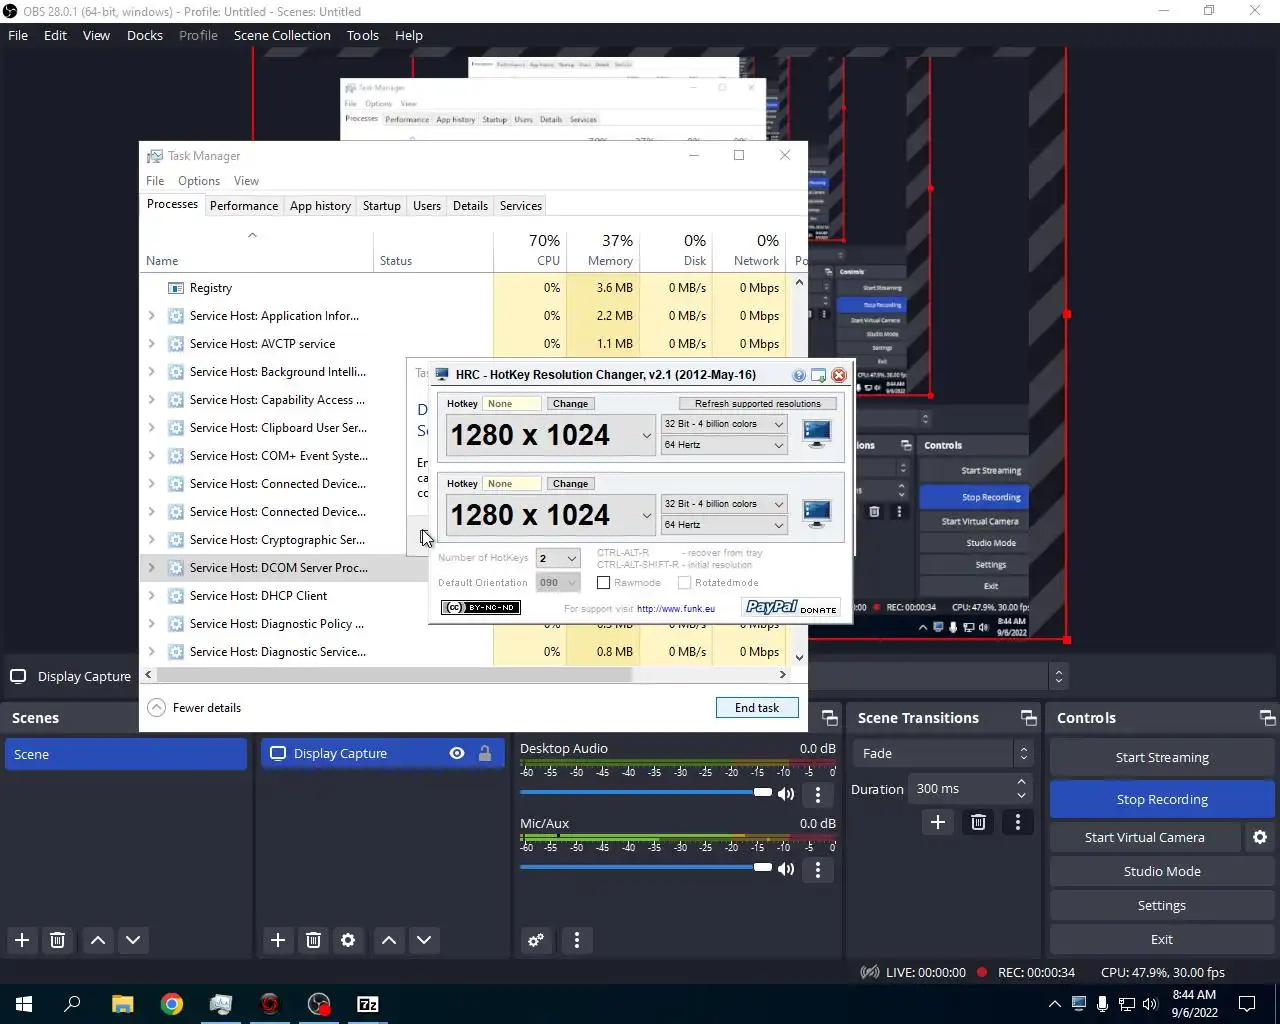The image size is (1280, 1024).
Task: Switch to Performance tab in Task Manager
Action: coord(244,206)
